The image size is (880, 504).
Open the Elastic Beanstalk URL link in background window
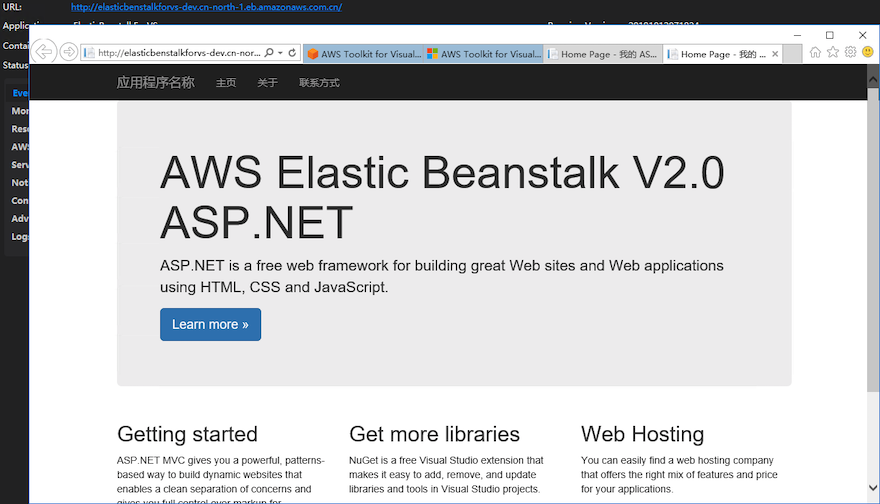[206, 7]
